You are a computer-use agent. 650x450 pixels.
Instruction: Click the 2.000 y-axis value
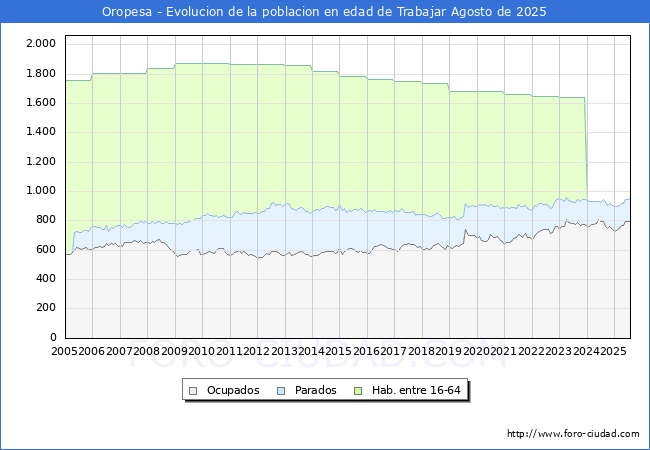coord(40,44)
